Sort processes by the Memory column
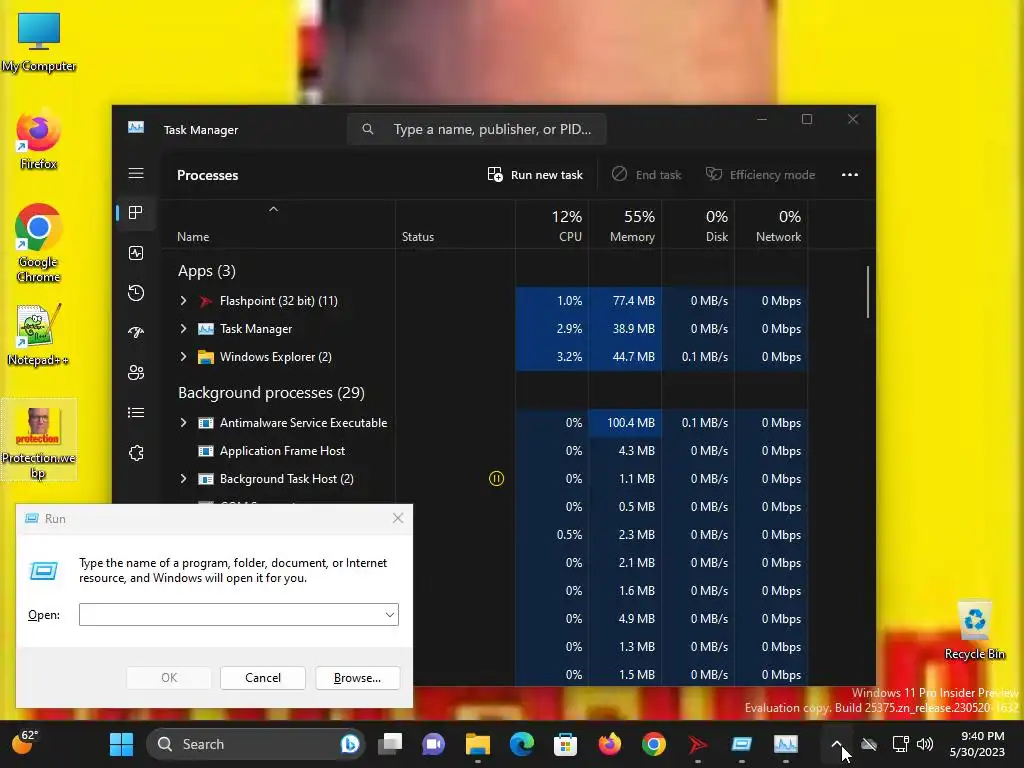This screenshot has width=1024, height=768. 626,225
